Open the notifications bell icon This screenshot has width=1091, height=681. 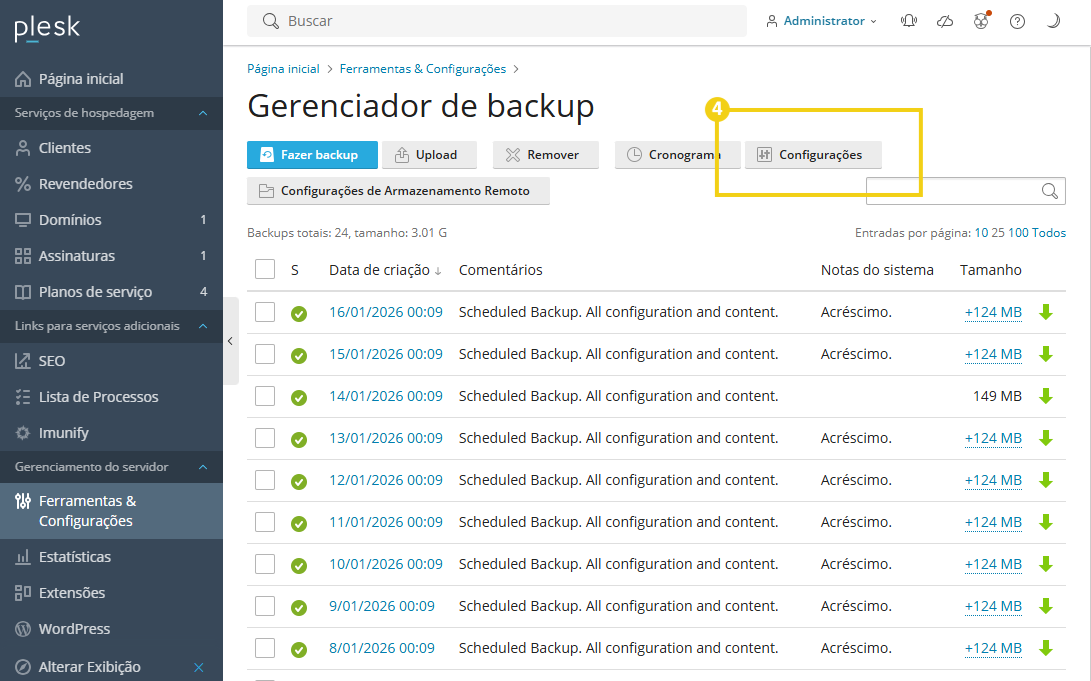tap(908, 20)
